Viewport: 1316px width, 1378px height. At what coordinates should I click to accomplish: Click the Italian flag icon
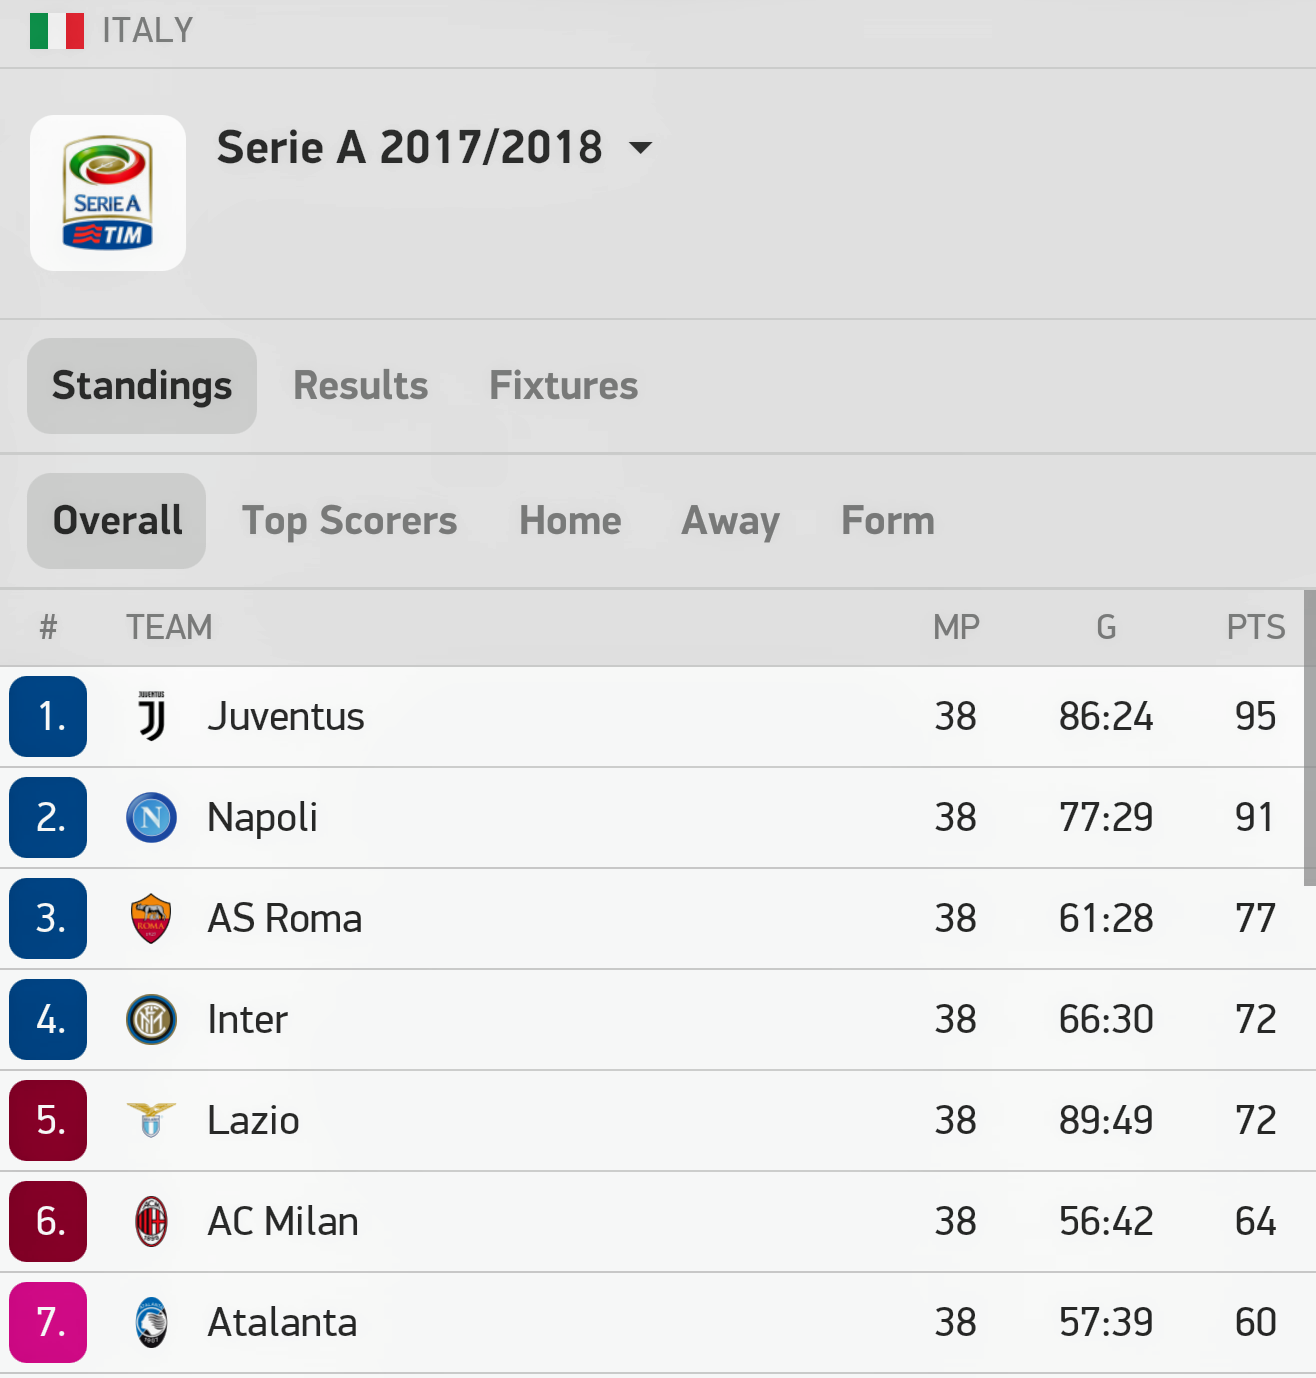(x=57, y=31)
